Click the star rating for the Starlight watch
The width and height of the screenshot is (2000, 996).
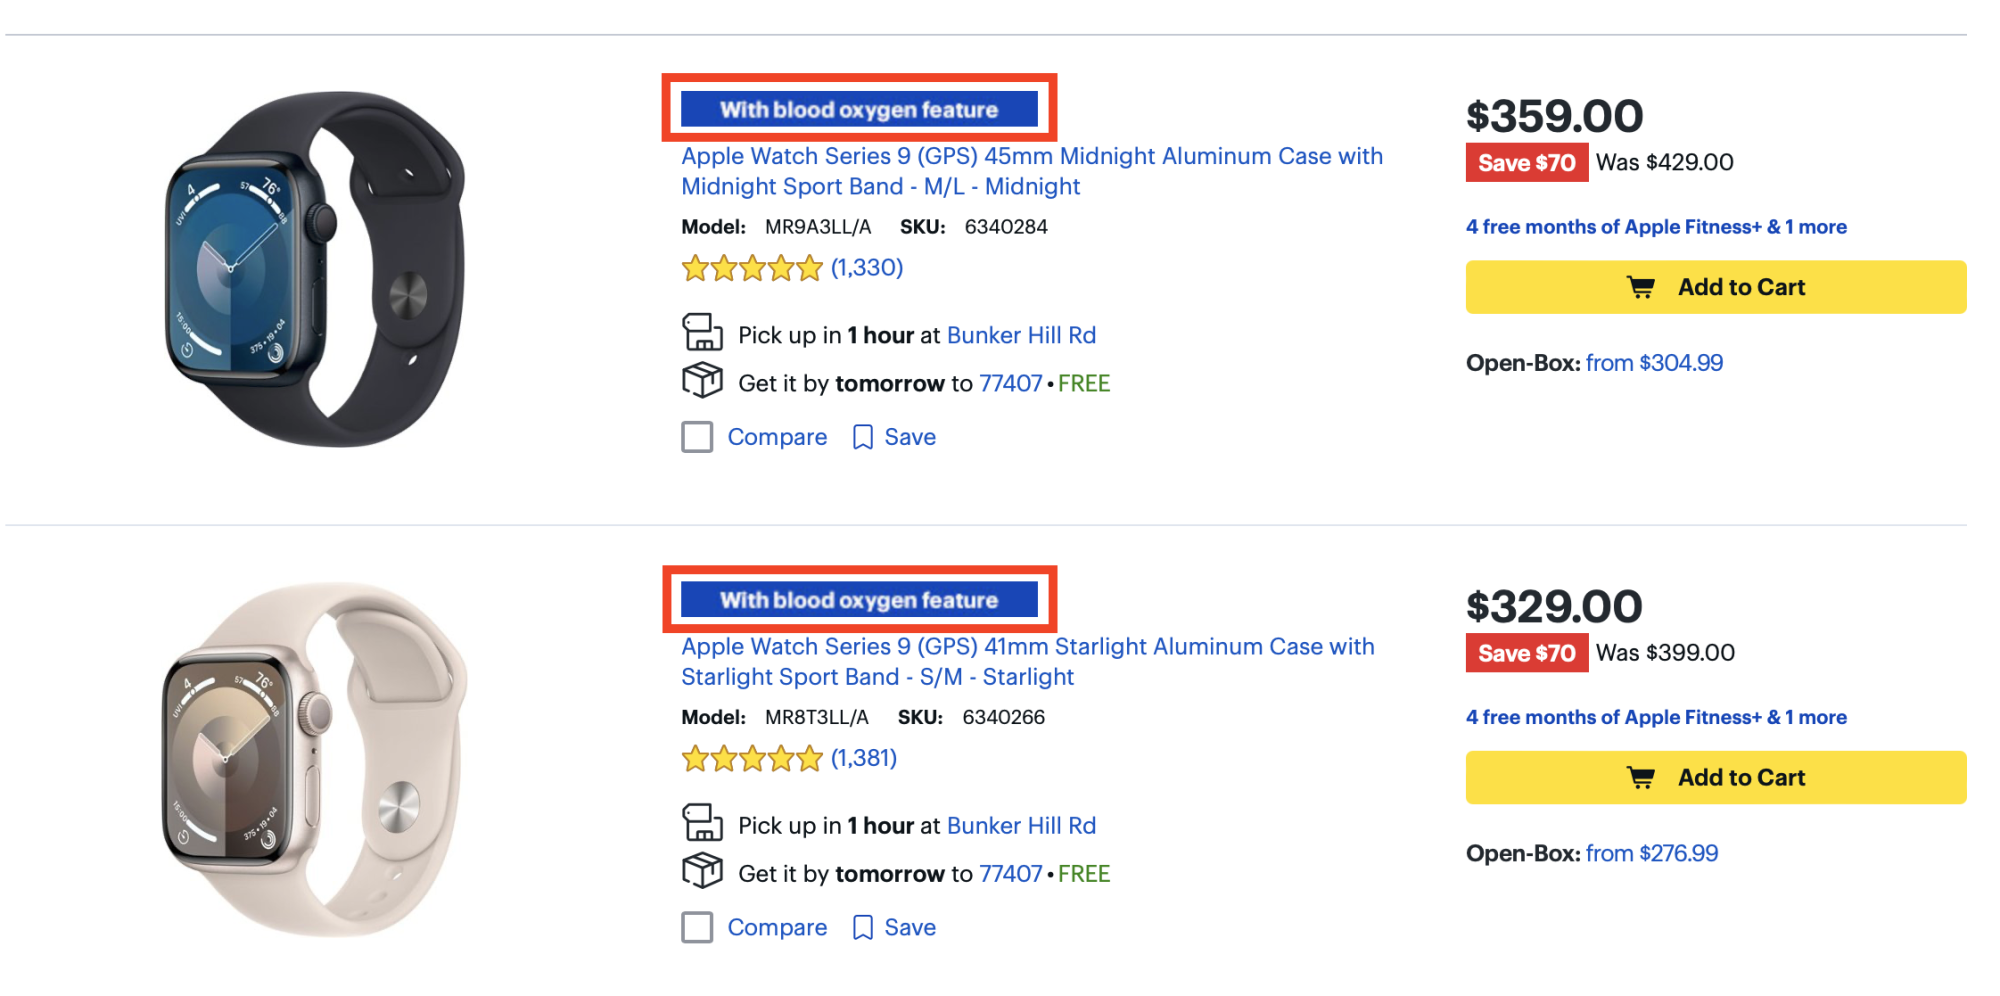pyautogui.click(x=752, y=759)
